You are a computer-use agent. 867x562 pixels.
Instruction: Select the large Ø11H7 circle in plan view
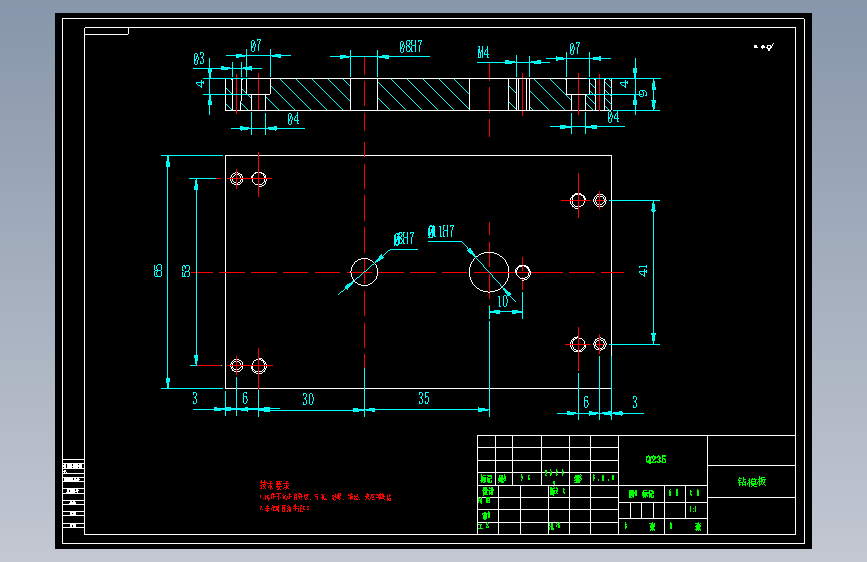tap(489, 272)
